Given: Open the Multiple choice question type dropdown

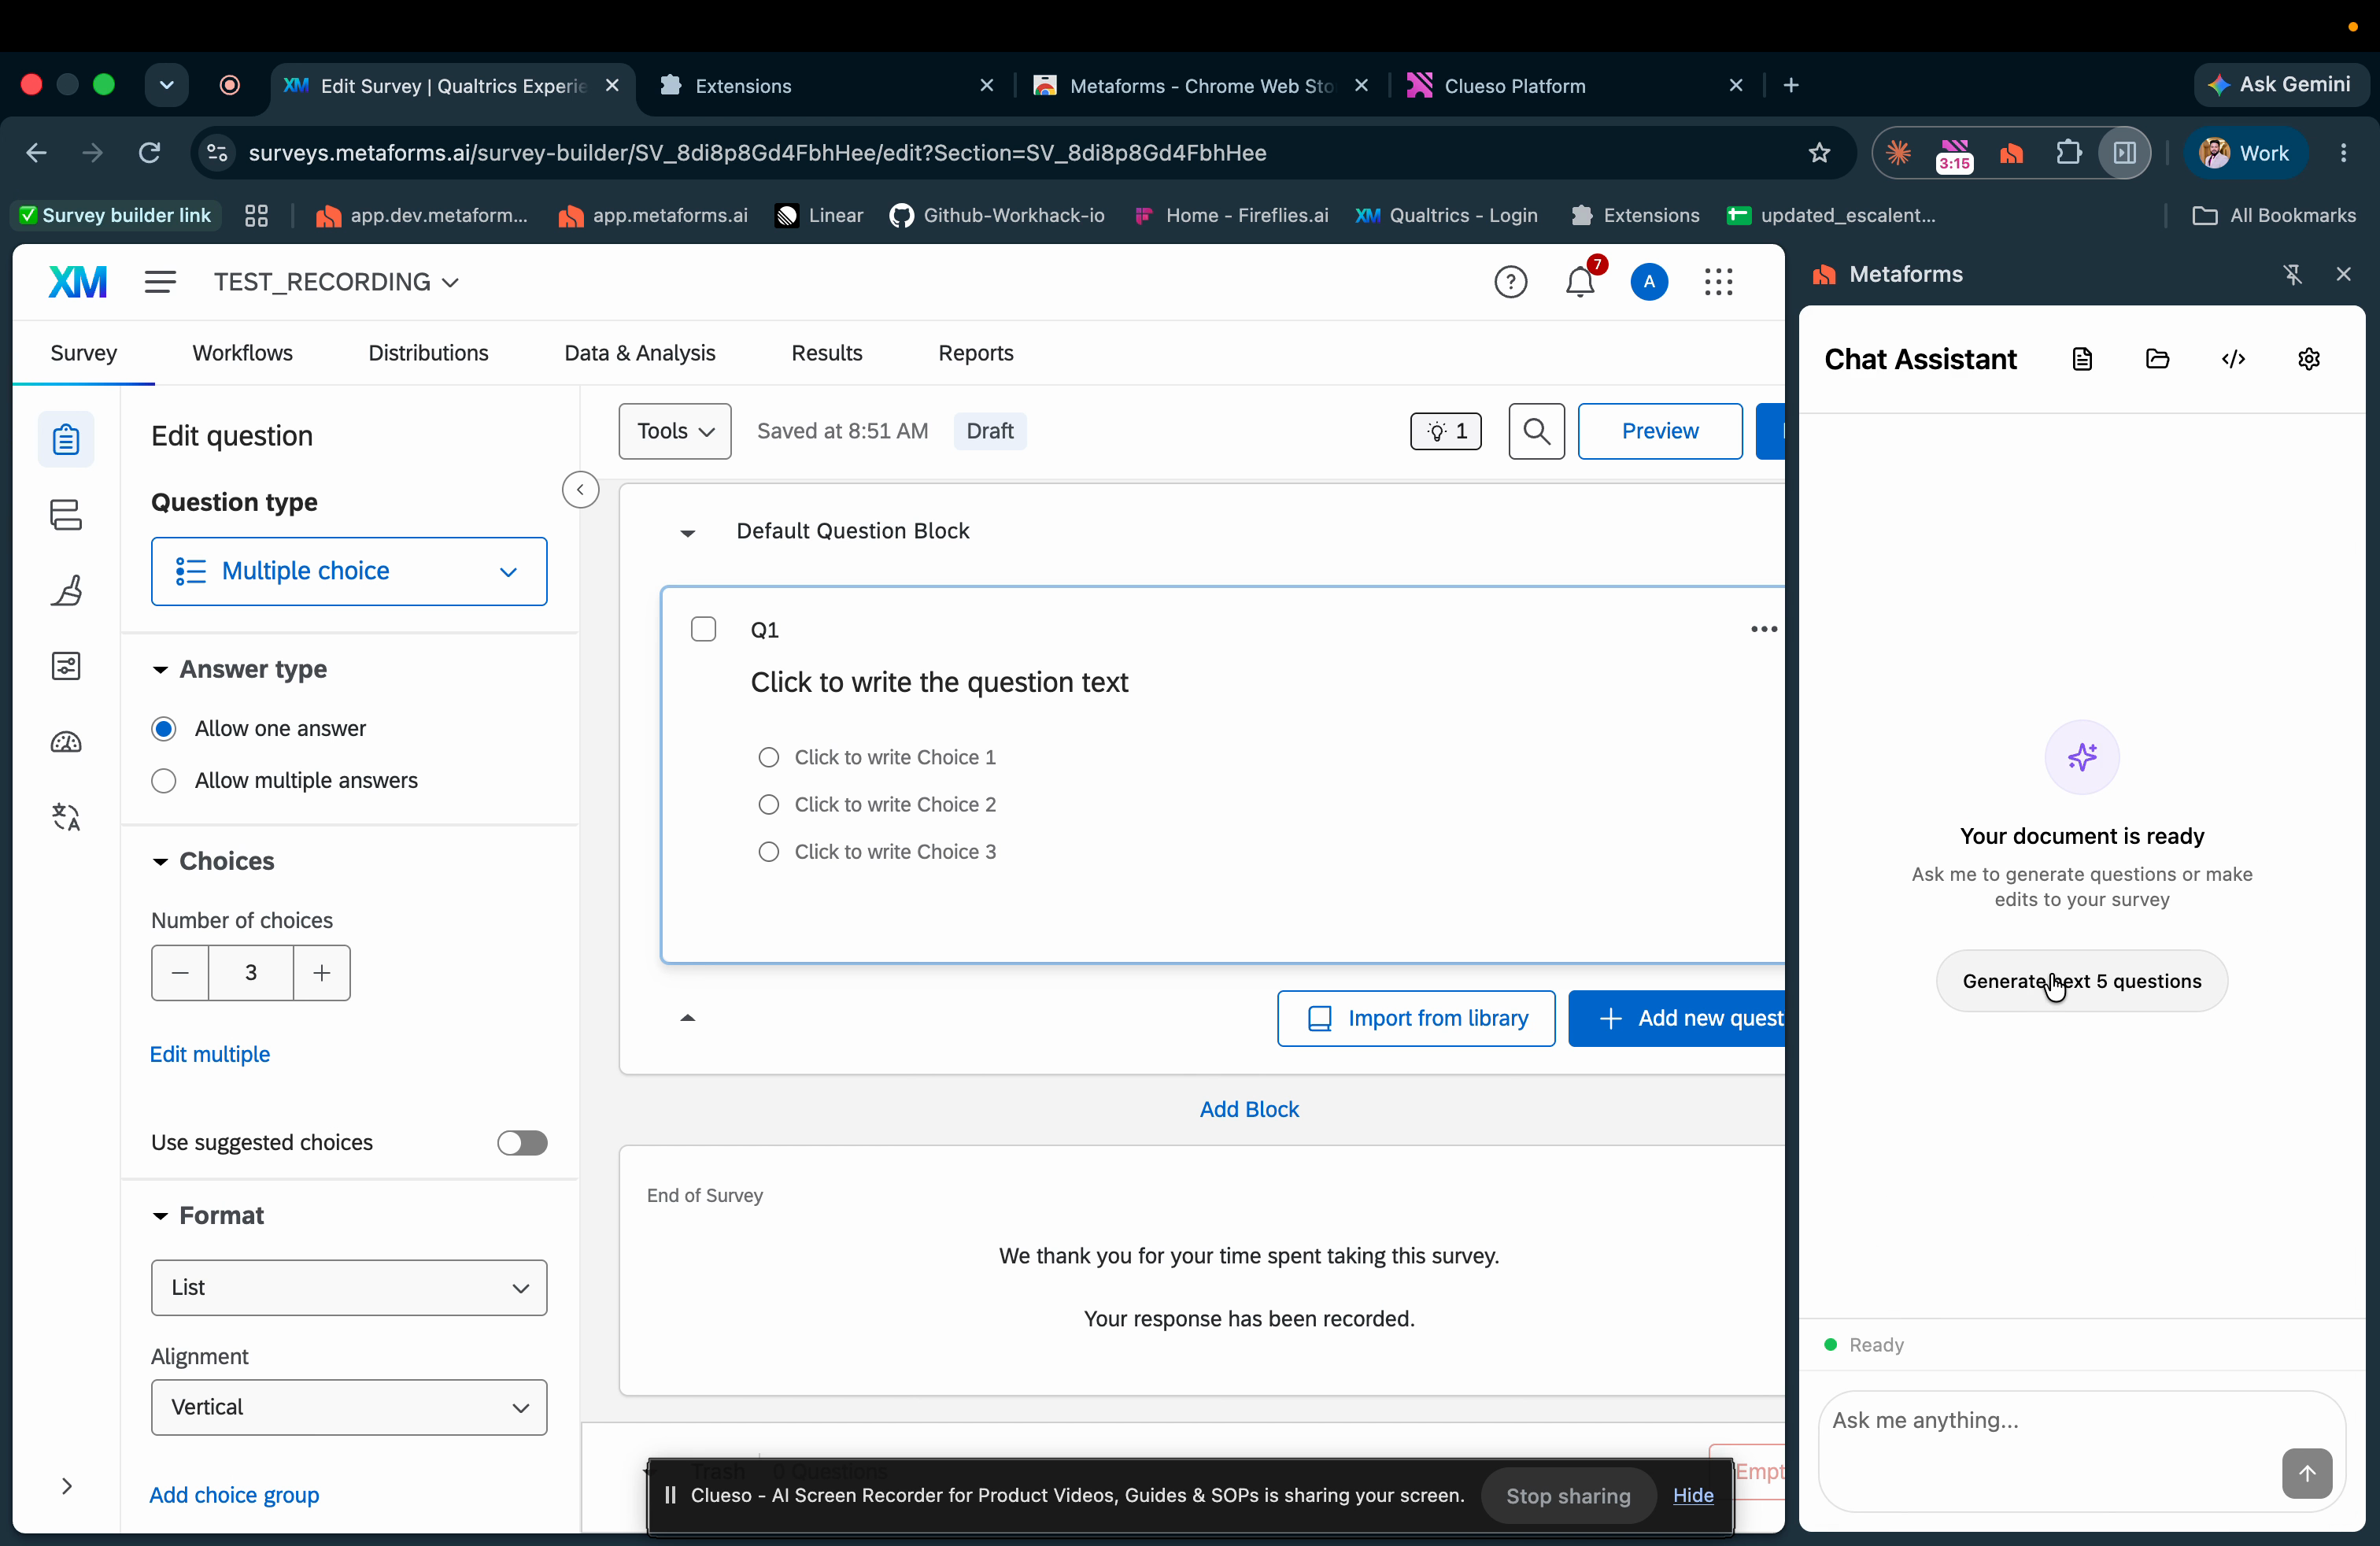Looking at the screenshot, I should (x=349, y=571).
